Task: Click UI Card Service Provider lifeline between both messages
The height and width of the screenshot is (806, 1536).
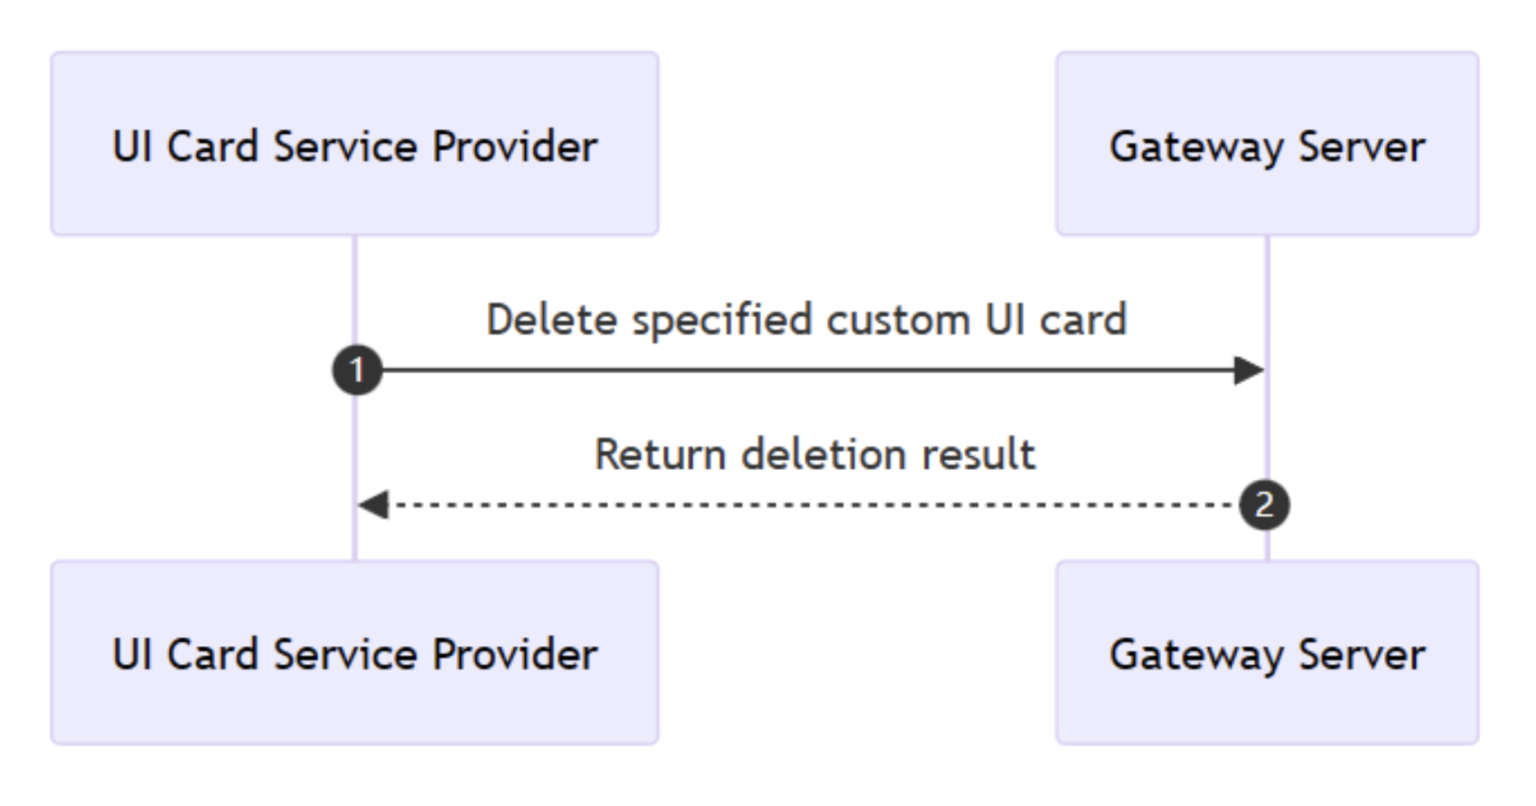Action: (x=355, y=438)
